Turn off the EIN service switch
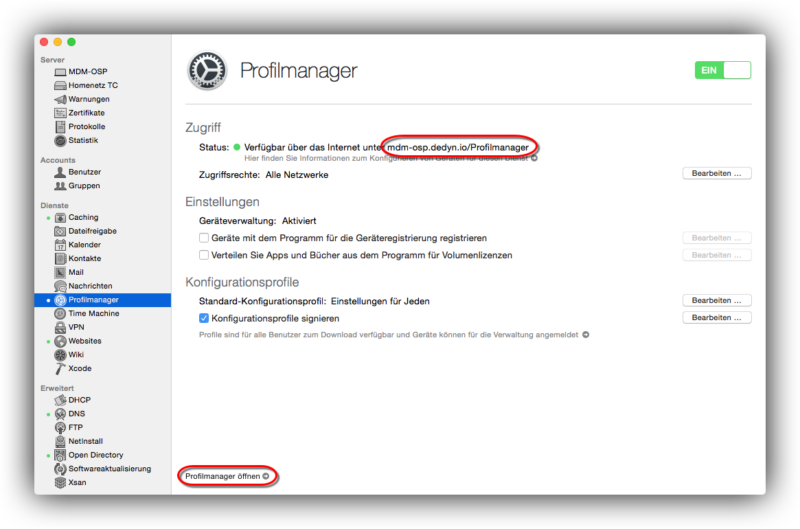Viewport: 800px width, 529px height. point(722,70)
